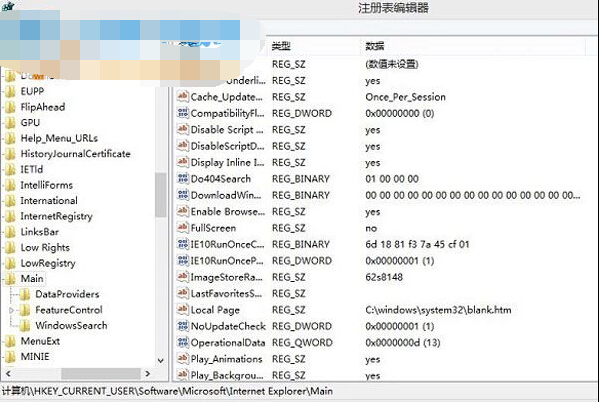Image resolution: width=601 pixels, height=402 pixels.
Task: Select the NoUpdateCheck DWORD value icon
Action: 183,326
